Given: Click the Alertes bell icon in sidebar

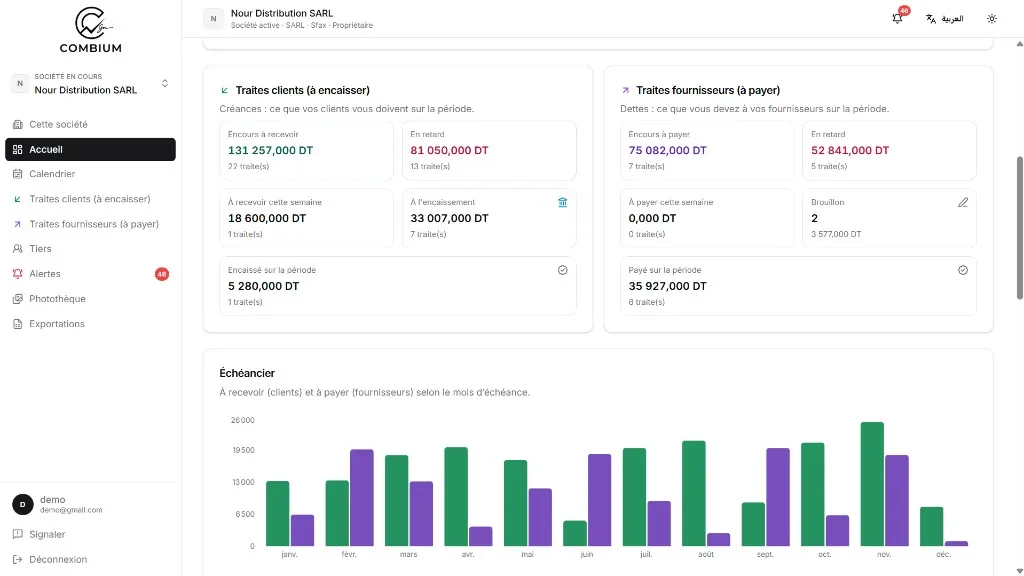Looking at the screenshot, I should tap(18, 274).
